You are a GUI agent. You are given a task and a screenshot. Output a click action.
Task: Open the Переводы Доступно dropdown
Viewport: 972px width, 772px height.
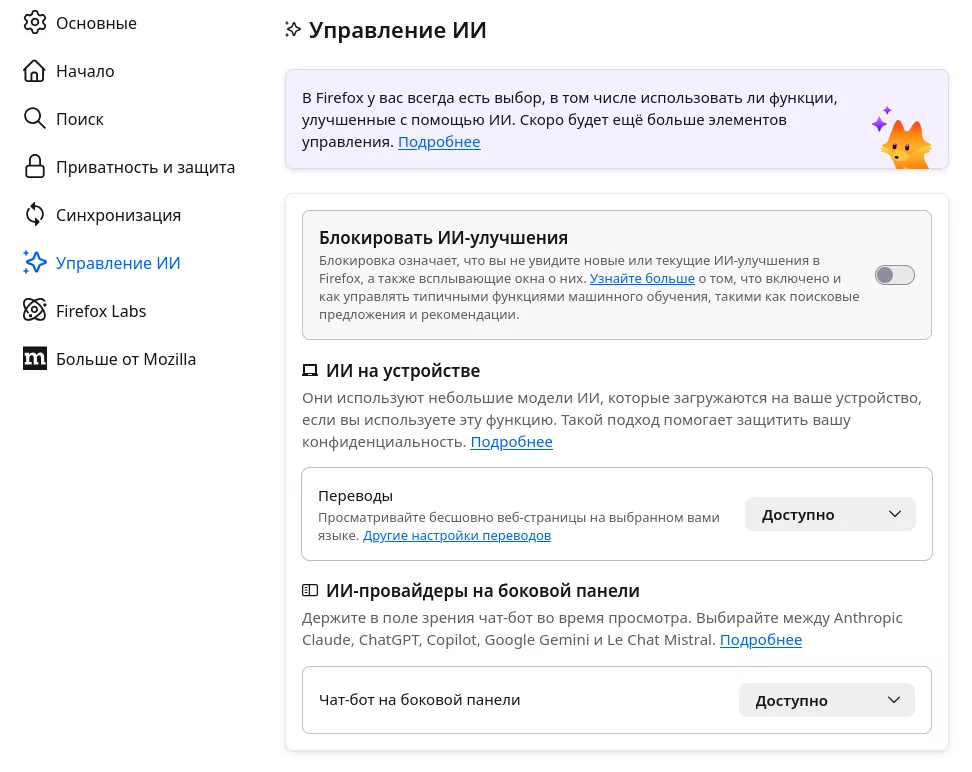(x=830, y=515)
